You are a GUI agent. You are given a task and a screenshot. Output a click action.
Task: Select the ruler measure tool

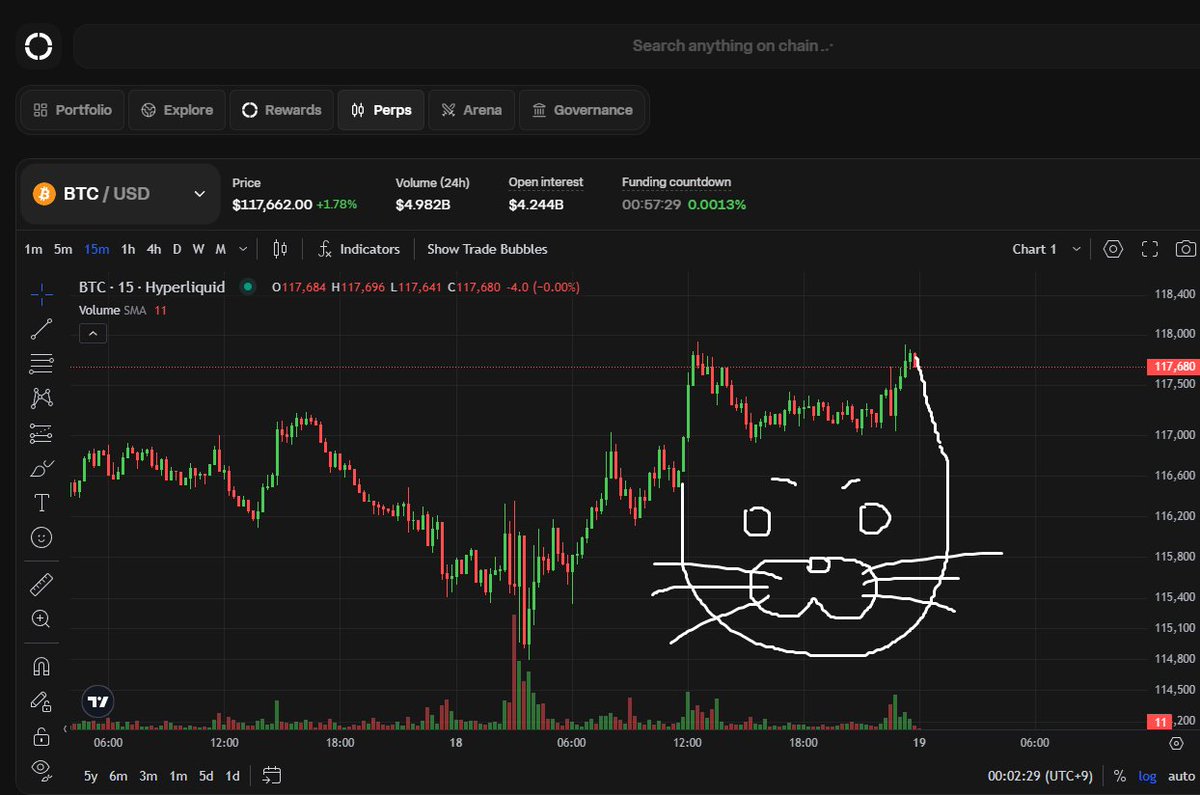coord(41,584)
